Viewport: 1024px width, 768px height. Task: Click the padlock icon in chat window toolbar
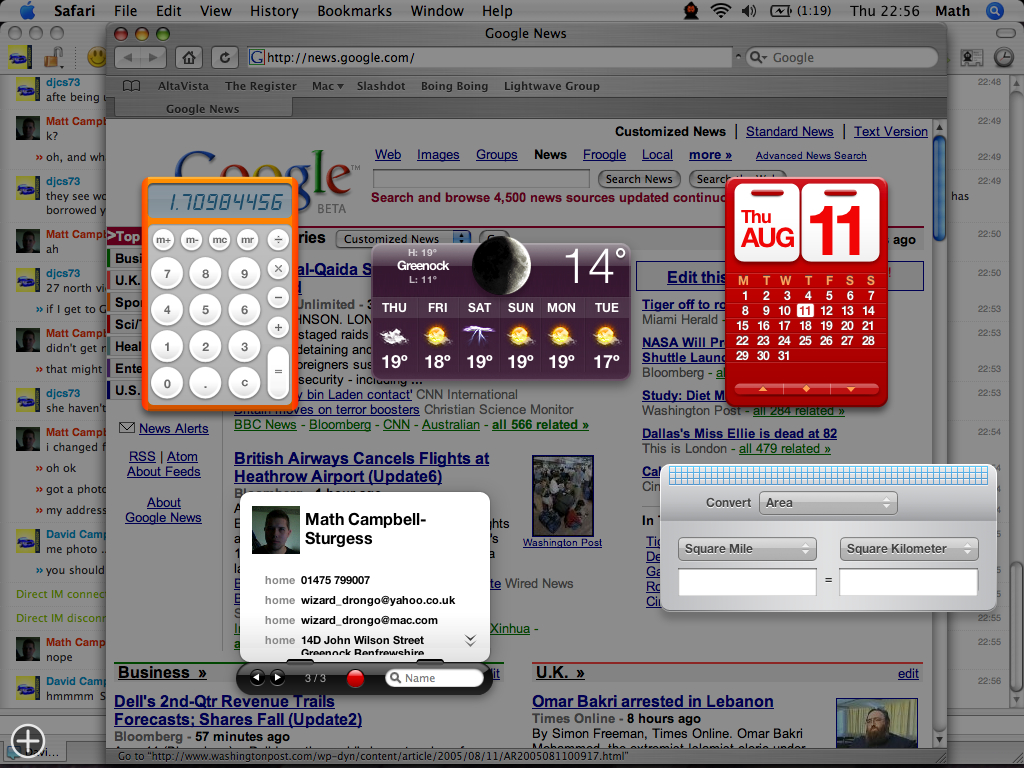[53, 58]
